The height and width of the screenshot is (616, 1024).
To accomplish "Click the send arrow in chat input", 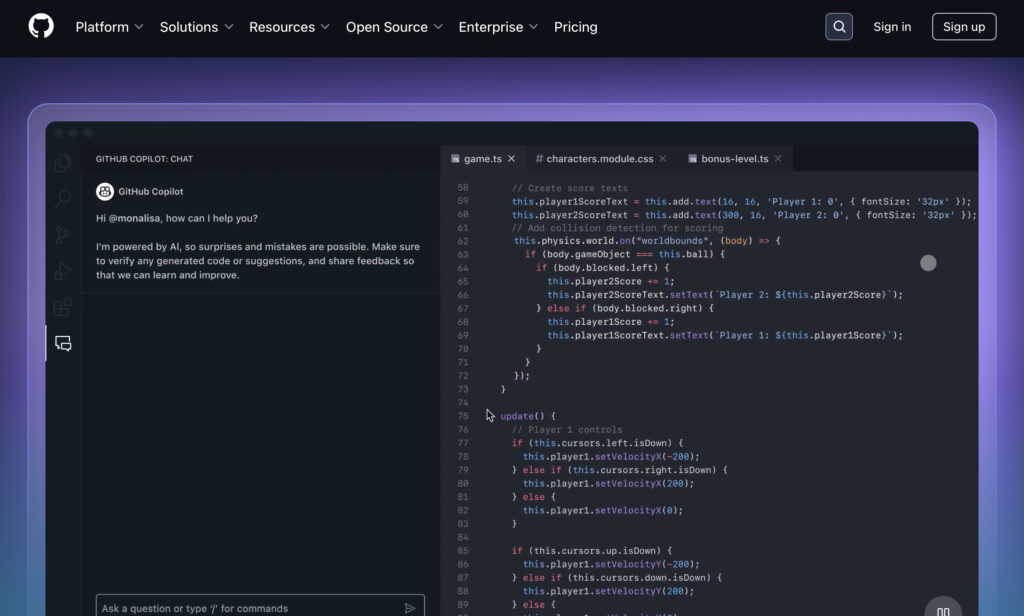I will click(410, 608).
